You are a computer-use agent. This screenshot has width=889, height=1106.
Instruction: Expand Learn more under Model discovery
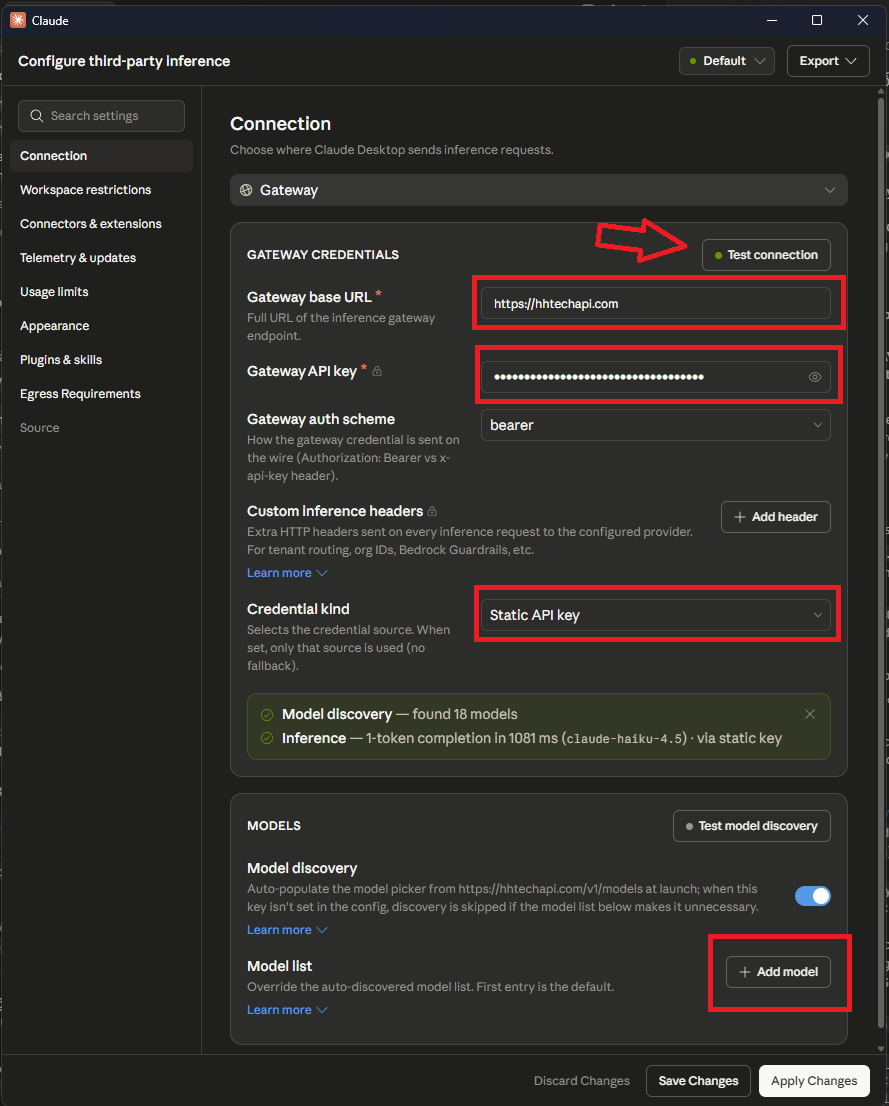287,930
